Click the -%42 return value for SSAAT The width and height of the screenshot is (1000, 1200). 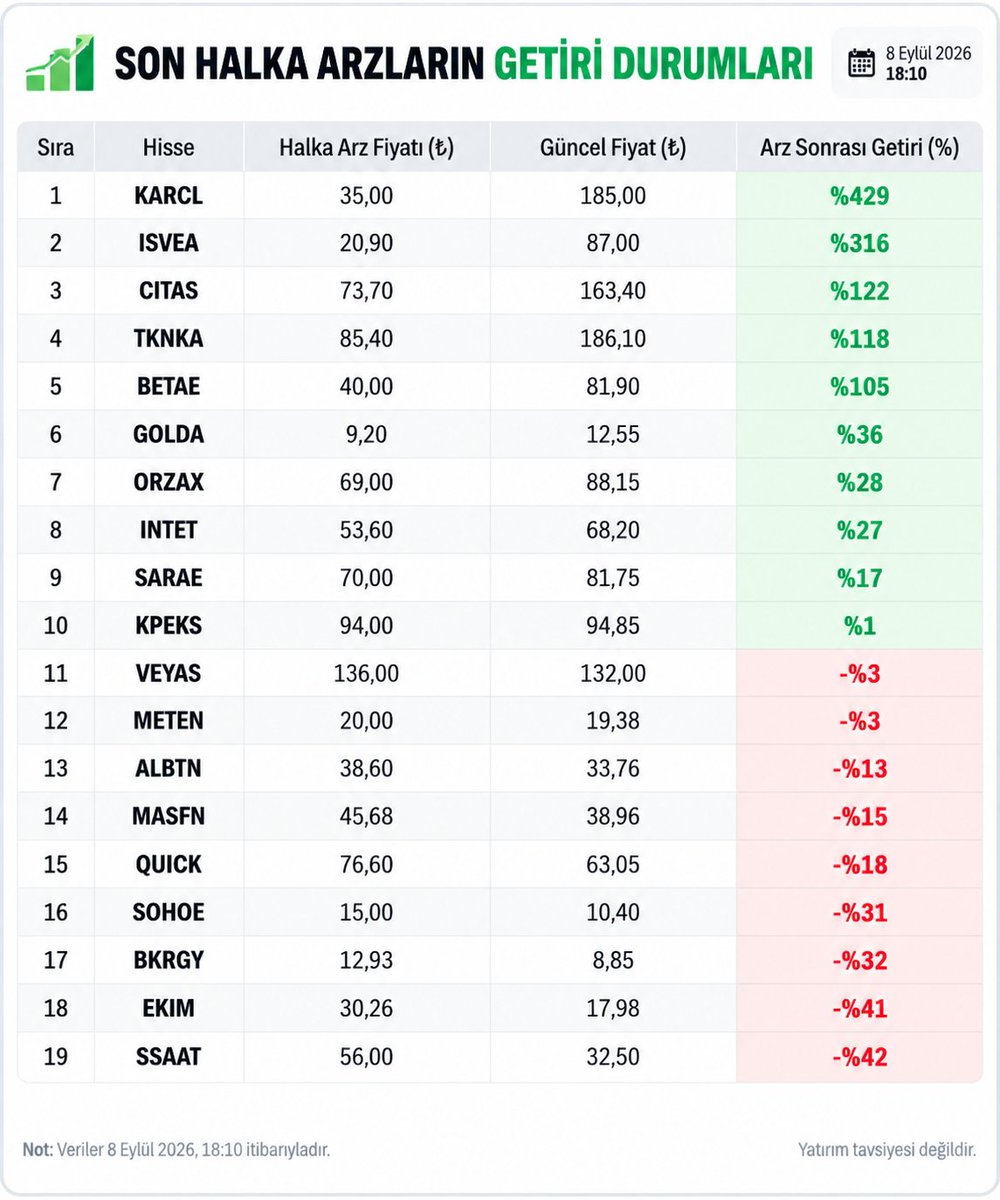tap(860, 1057)
